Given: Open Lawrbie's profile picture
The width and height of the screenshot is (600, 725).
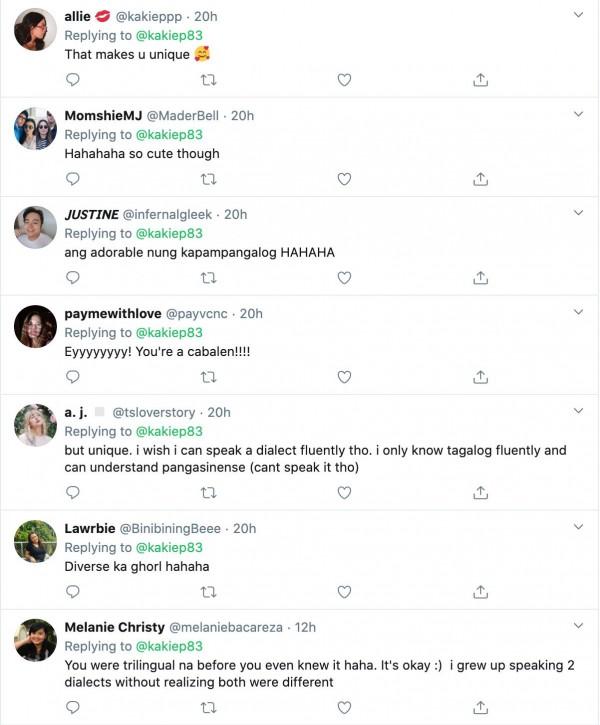Looking at the screenshot, I should tap(35, 542).
